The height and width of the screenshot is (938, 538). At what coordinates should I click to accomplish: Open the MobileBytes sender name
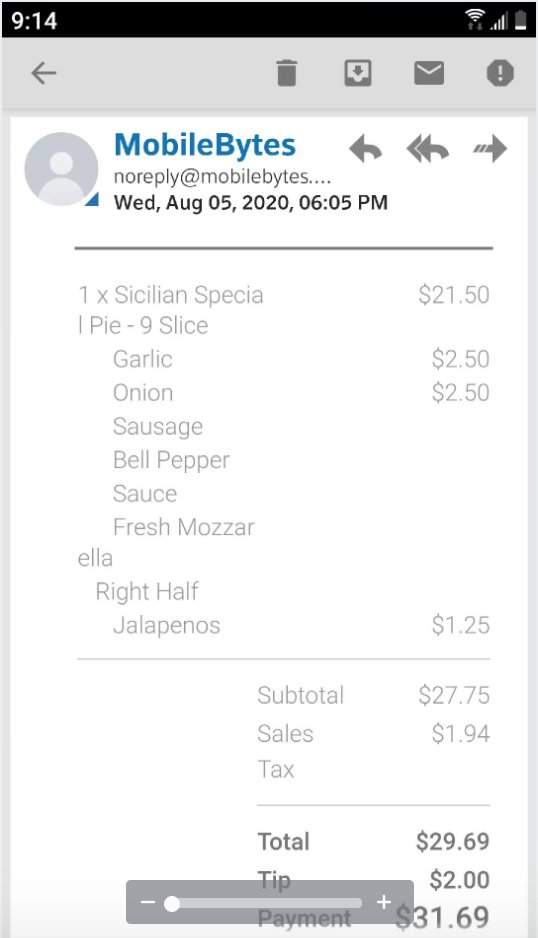coord(205,145)
